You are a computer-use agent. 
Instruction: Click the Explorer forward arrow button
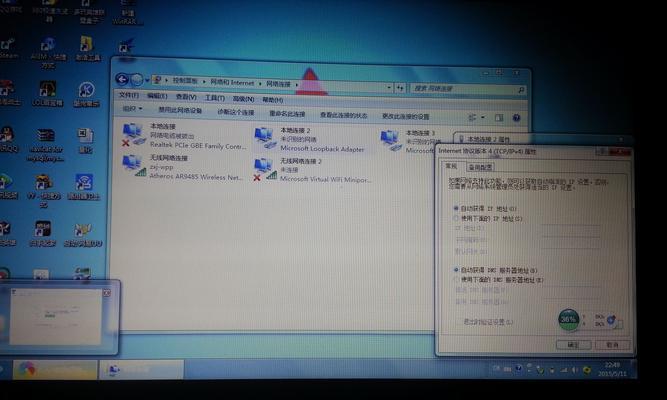[x=137, y=80]
